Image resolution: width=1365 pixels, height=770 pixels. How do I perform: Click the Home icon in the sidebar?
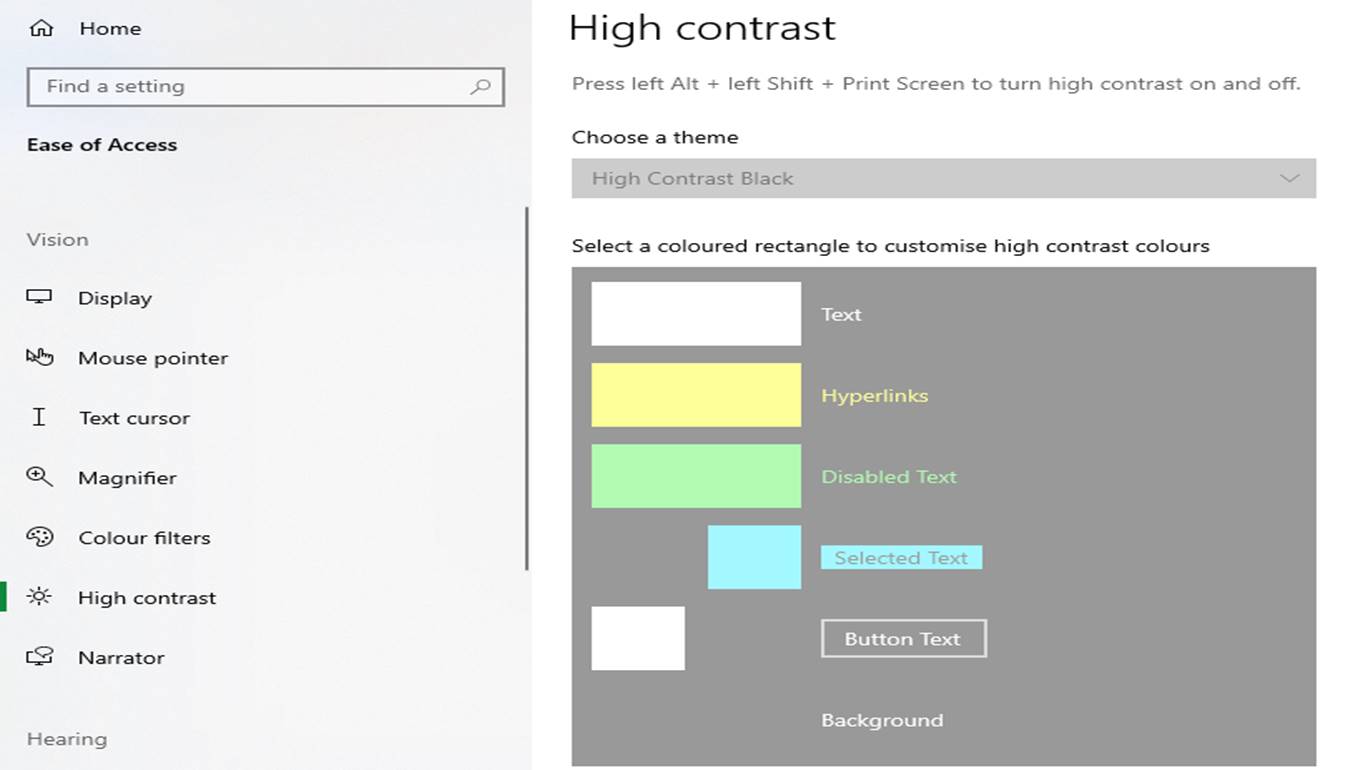coord(40,28)
